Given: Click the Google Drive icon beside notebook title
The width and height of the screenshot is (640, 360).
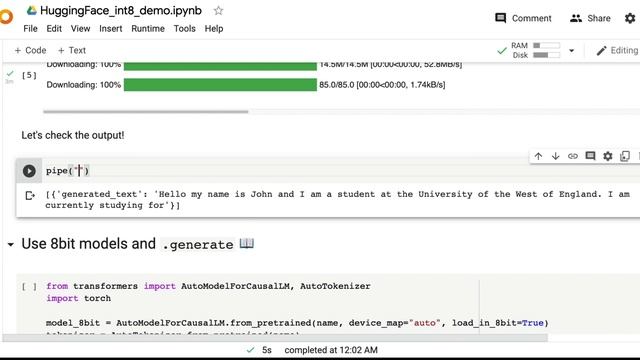Looking at the screenshot, I should pos(31,11).
